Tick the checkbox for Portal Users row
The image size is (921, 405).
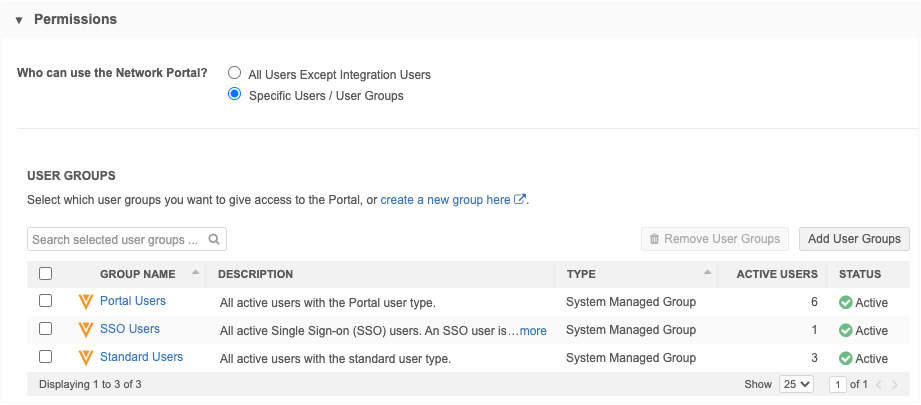click(x=45, y=301)
